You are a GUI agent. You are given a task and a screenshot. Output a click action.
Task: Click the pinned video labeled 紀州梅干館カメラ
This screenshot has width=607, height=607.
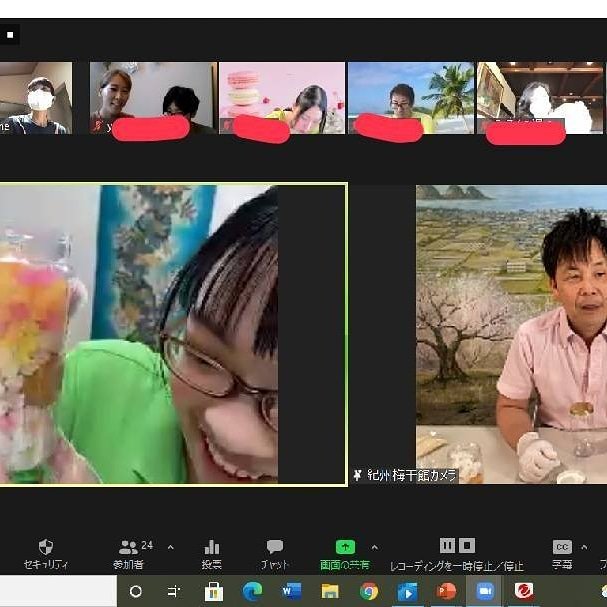tap(511, 330)
